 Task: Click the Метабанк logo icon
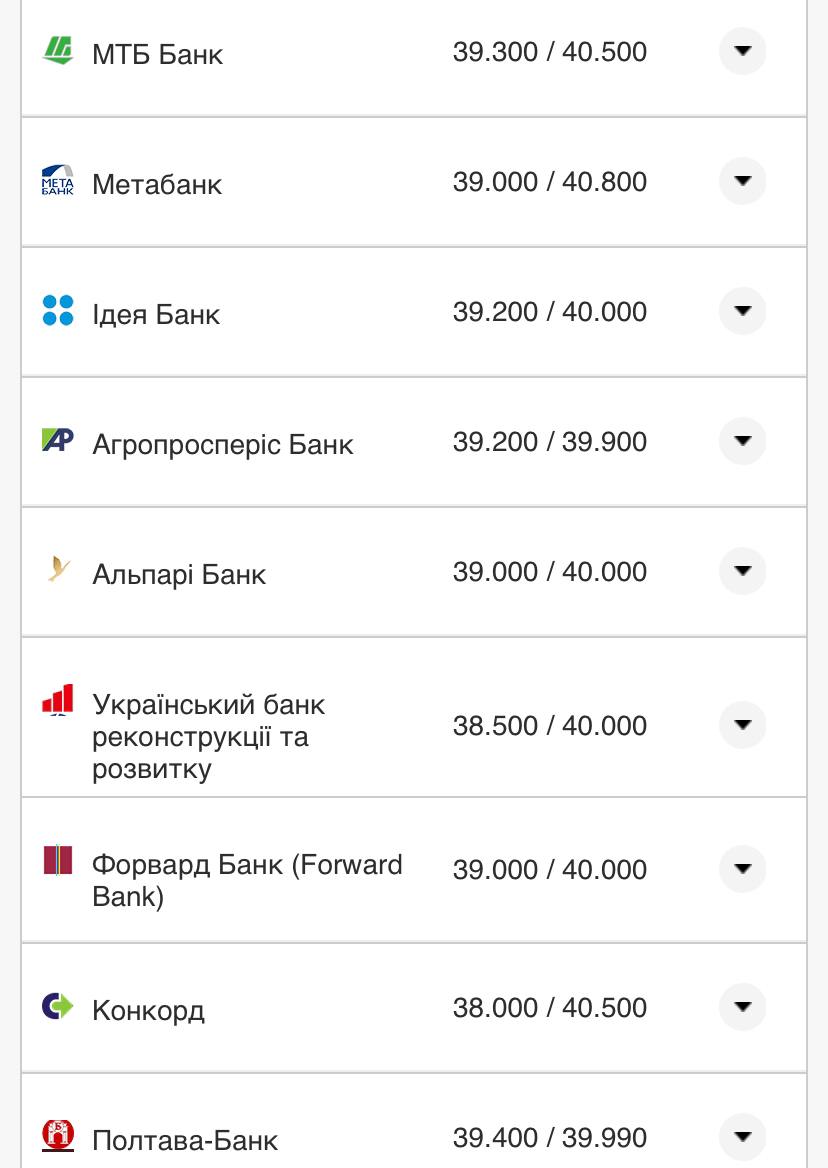tap(58, 180)
